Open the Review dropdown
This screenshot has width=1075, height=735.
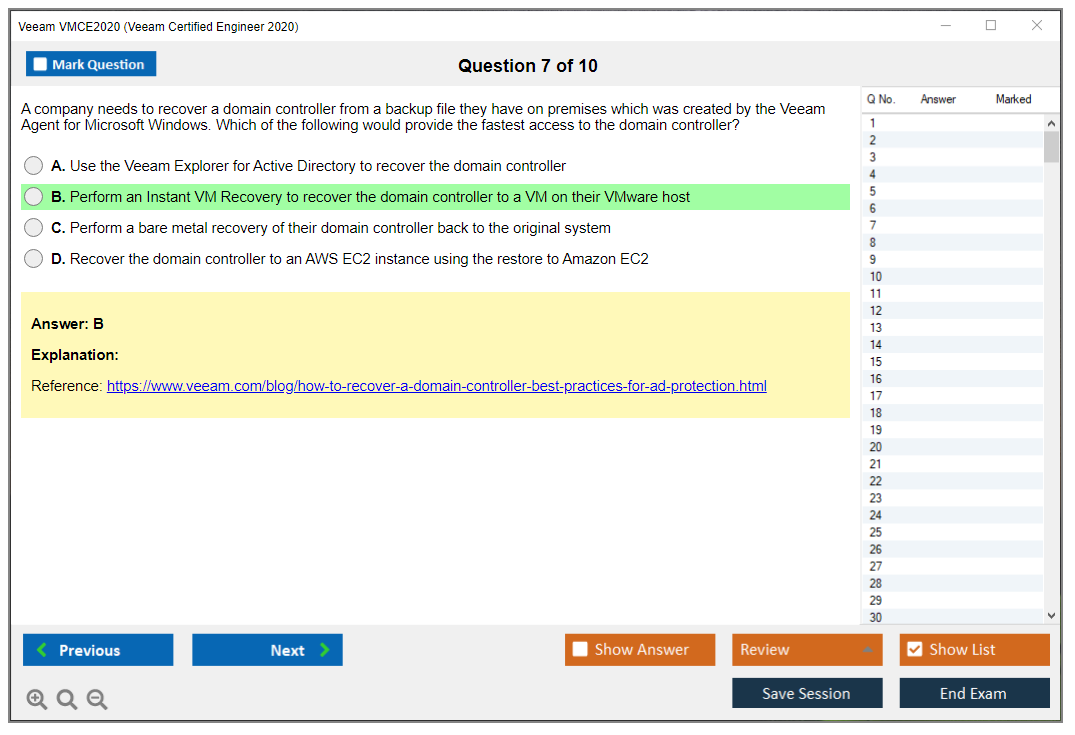[807, 650]
